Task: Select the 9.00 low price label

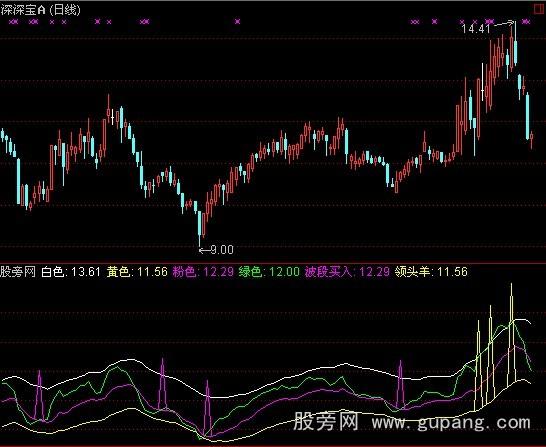Action: 222,250
